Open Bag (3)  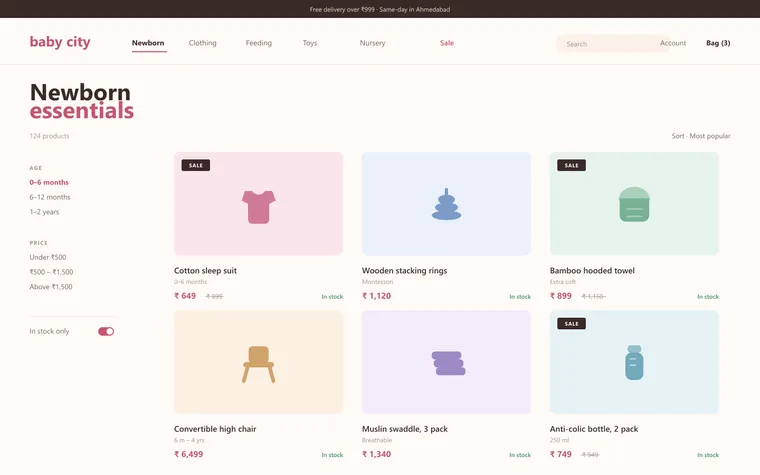click(x=718, y=43)
